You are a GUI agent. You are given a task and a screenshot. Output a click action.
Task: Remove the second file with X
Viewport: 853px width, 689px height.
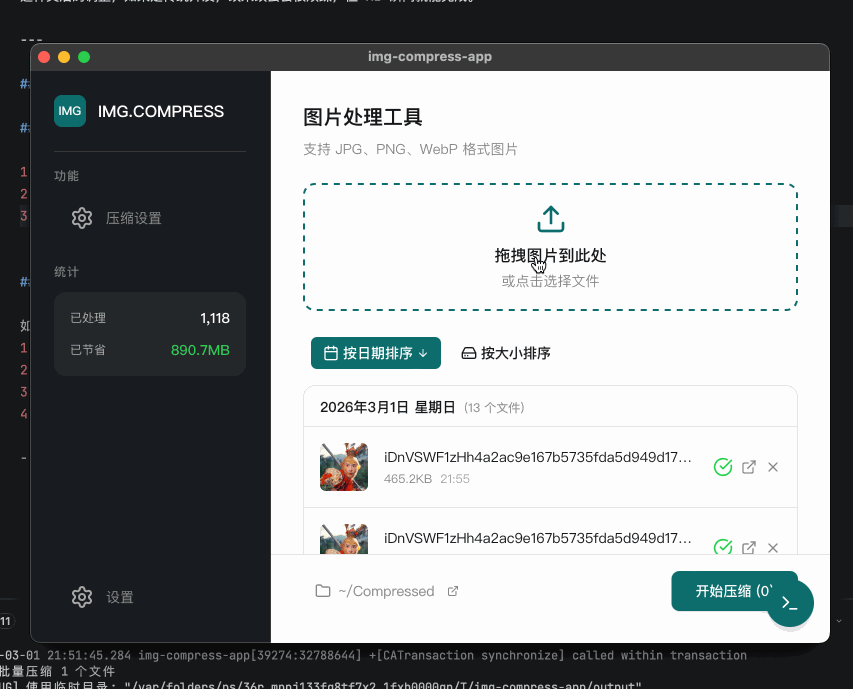(x=773, y=547)
